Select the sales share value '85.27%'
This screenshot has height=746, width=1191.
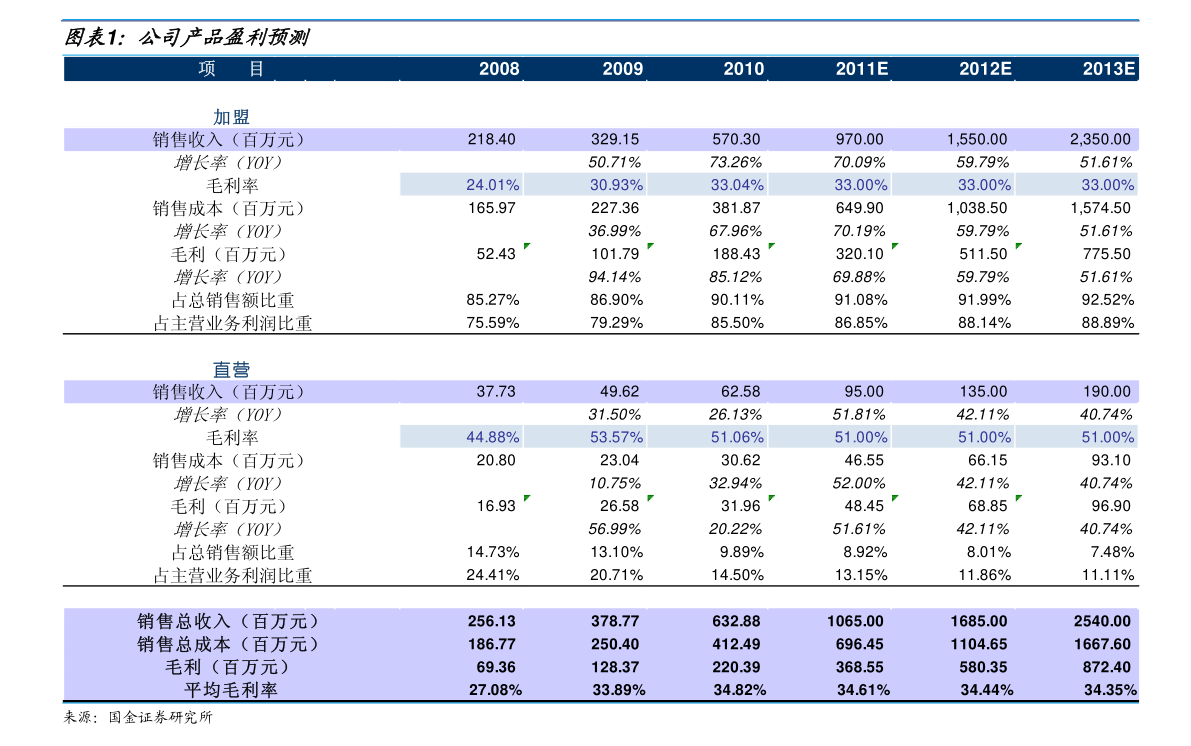click(493, 300)
